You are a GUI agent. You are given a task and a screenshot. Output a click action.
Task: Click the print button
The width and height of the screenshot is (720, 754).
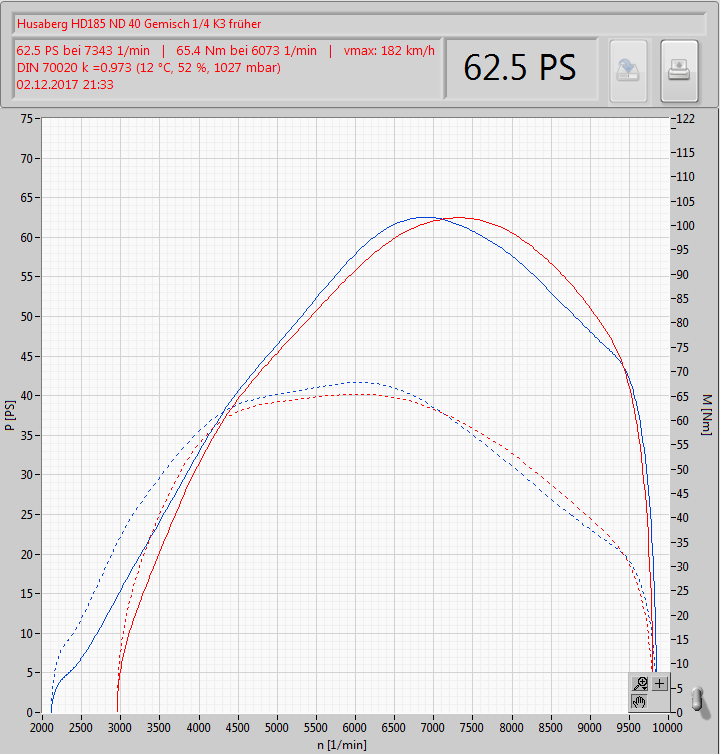679,70
